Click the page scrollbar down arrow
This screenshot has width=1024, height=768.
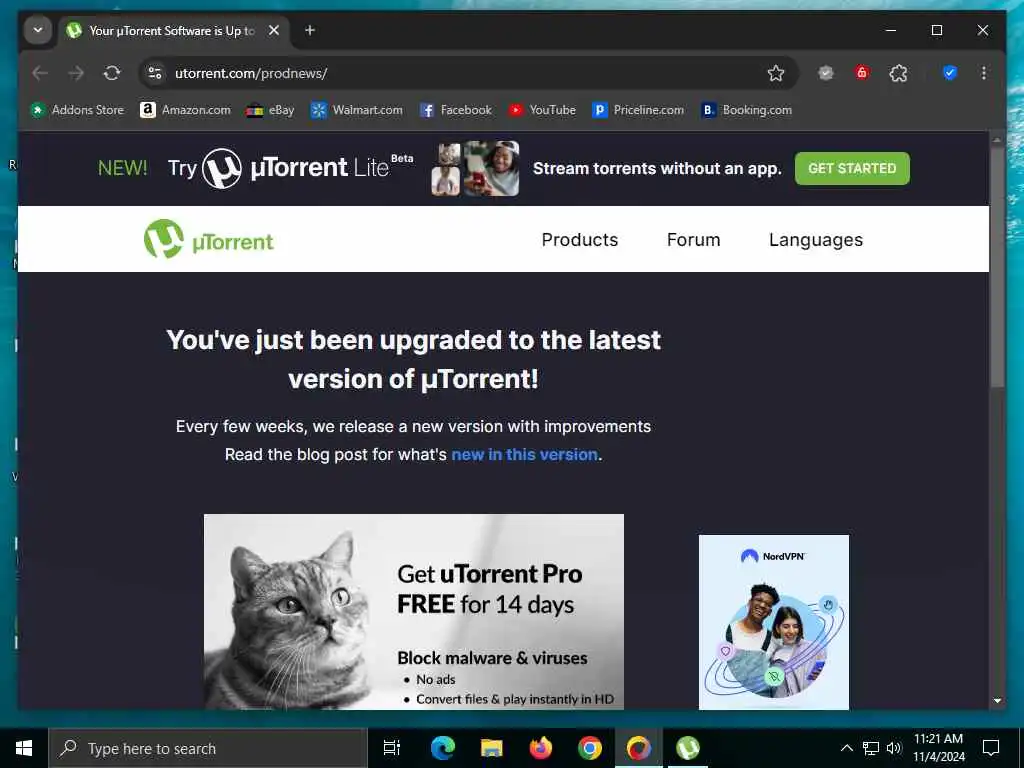[x=997, y=701]
